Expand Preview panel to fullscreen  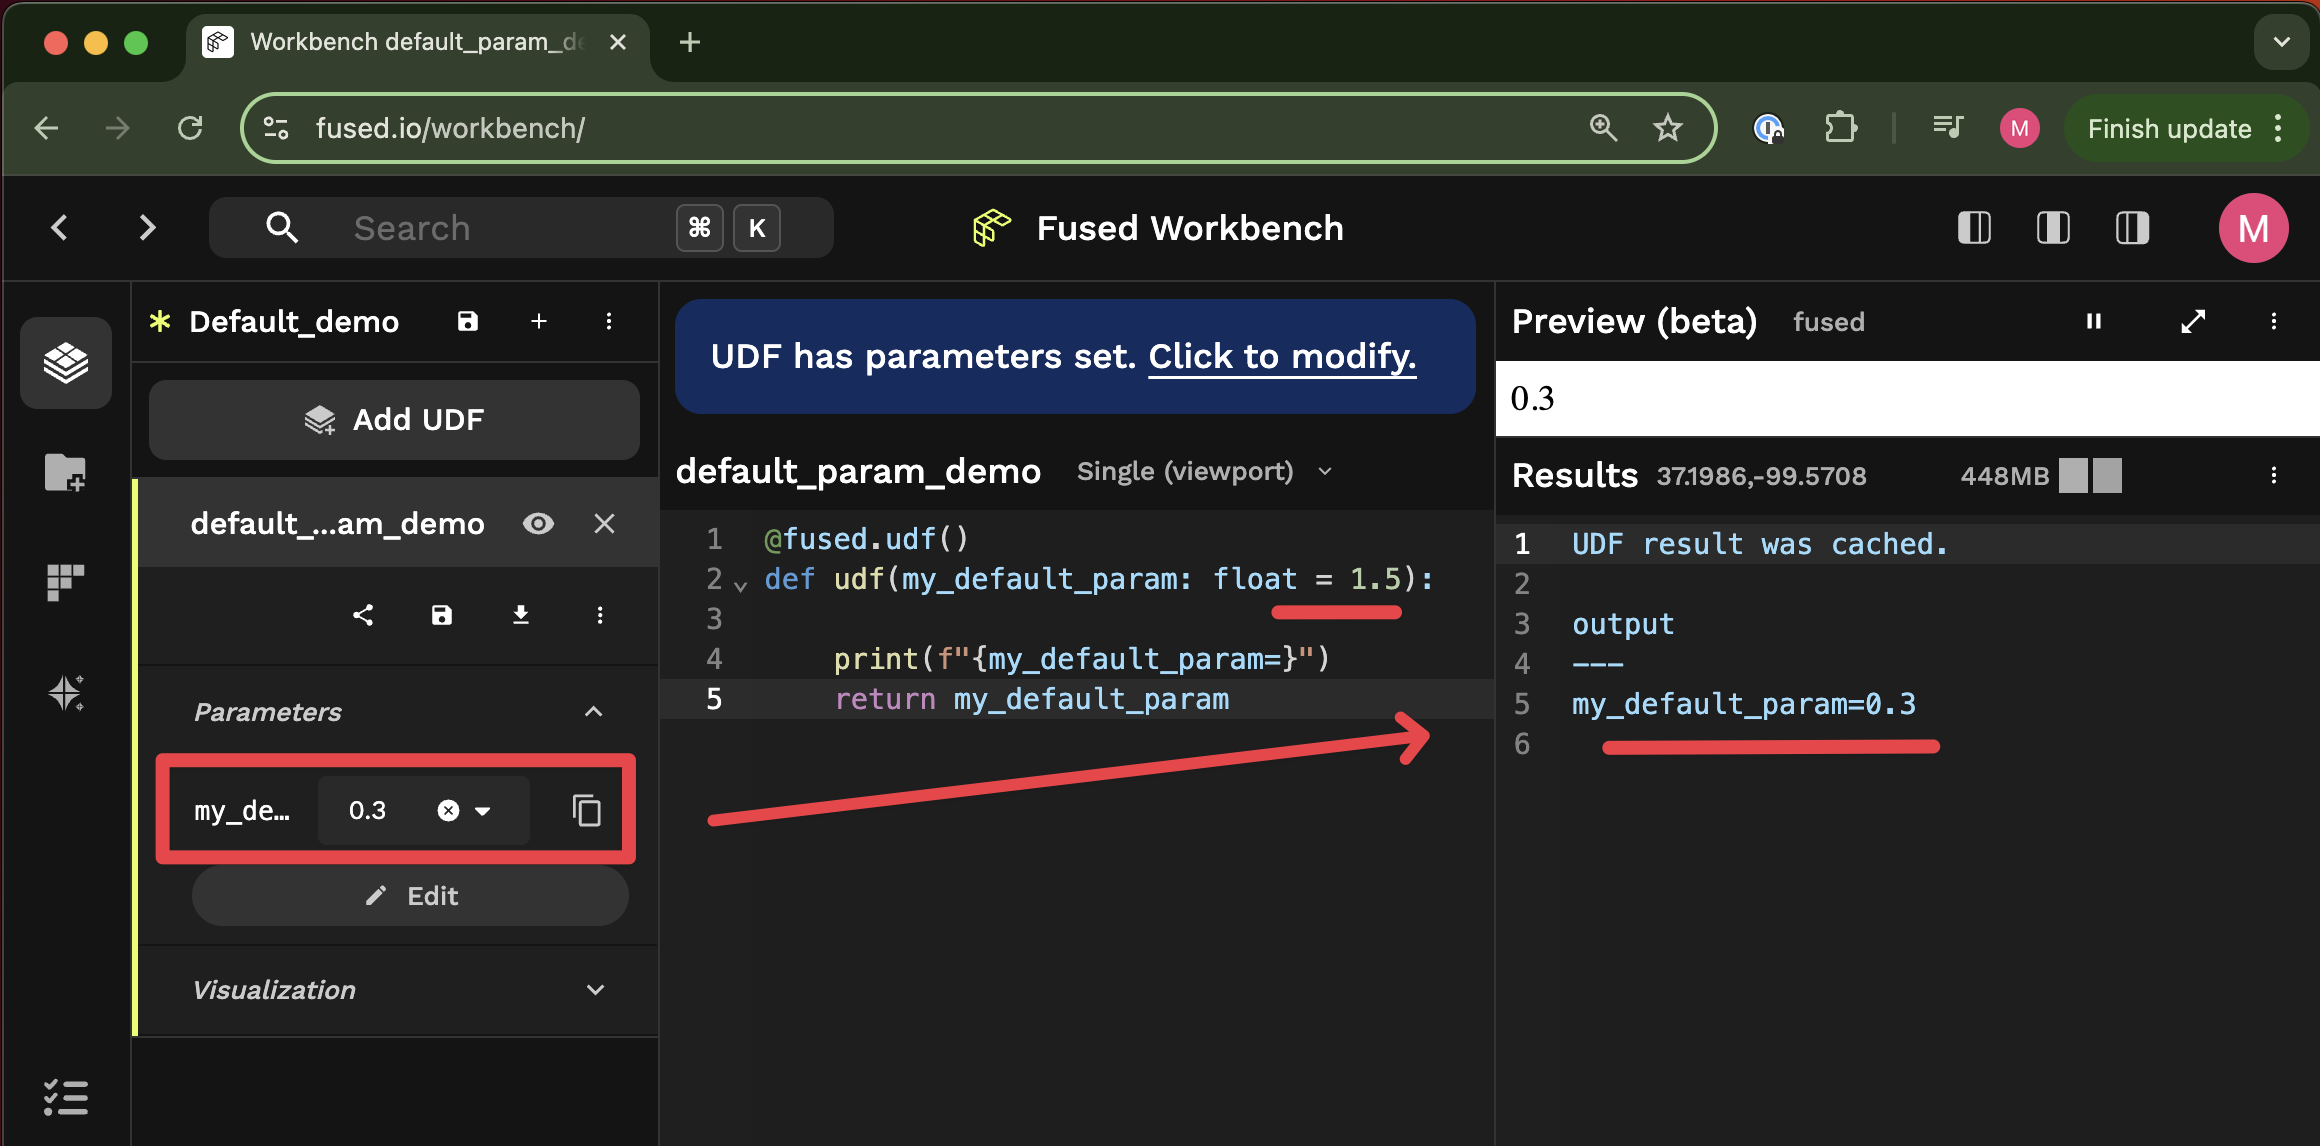[2193, 321]
